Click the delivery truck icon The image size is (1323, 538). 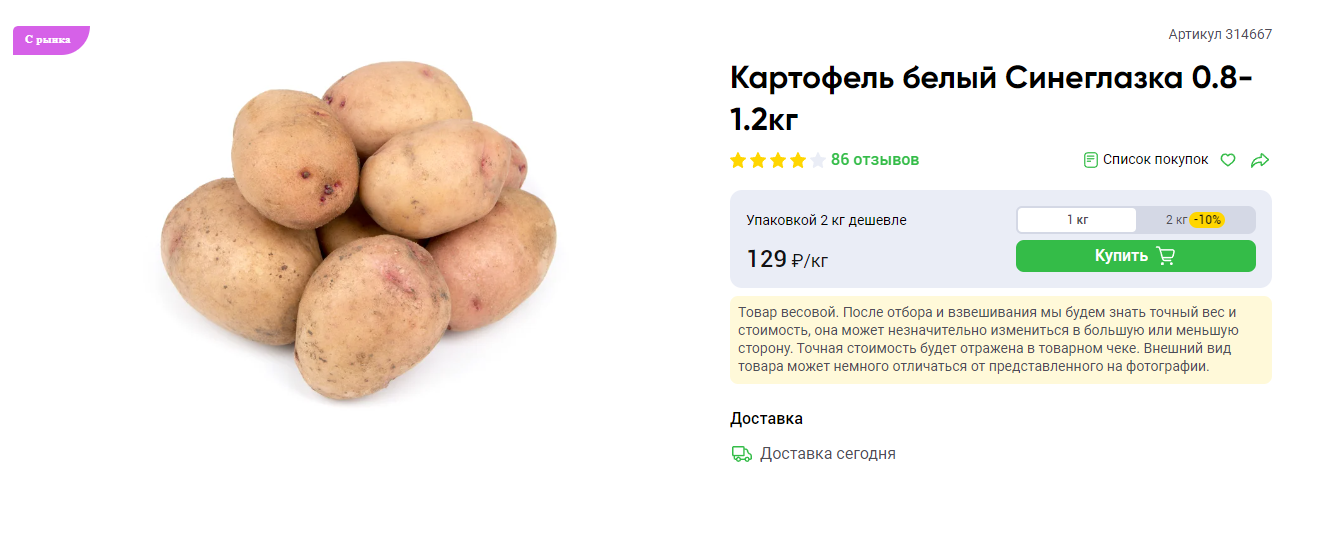coord(742,454)
